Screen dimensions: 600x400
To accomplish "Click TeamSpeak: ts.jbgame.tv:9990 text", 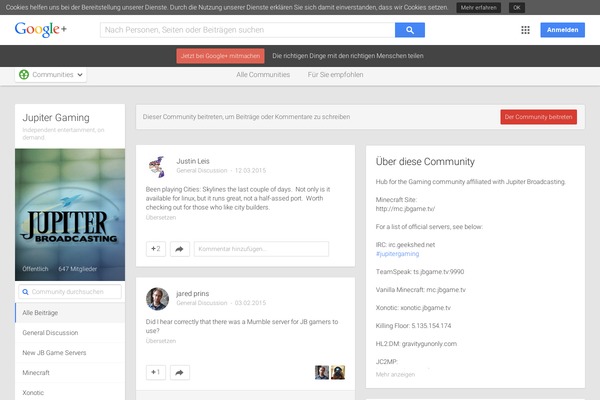I will pos(420,272).
